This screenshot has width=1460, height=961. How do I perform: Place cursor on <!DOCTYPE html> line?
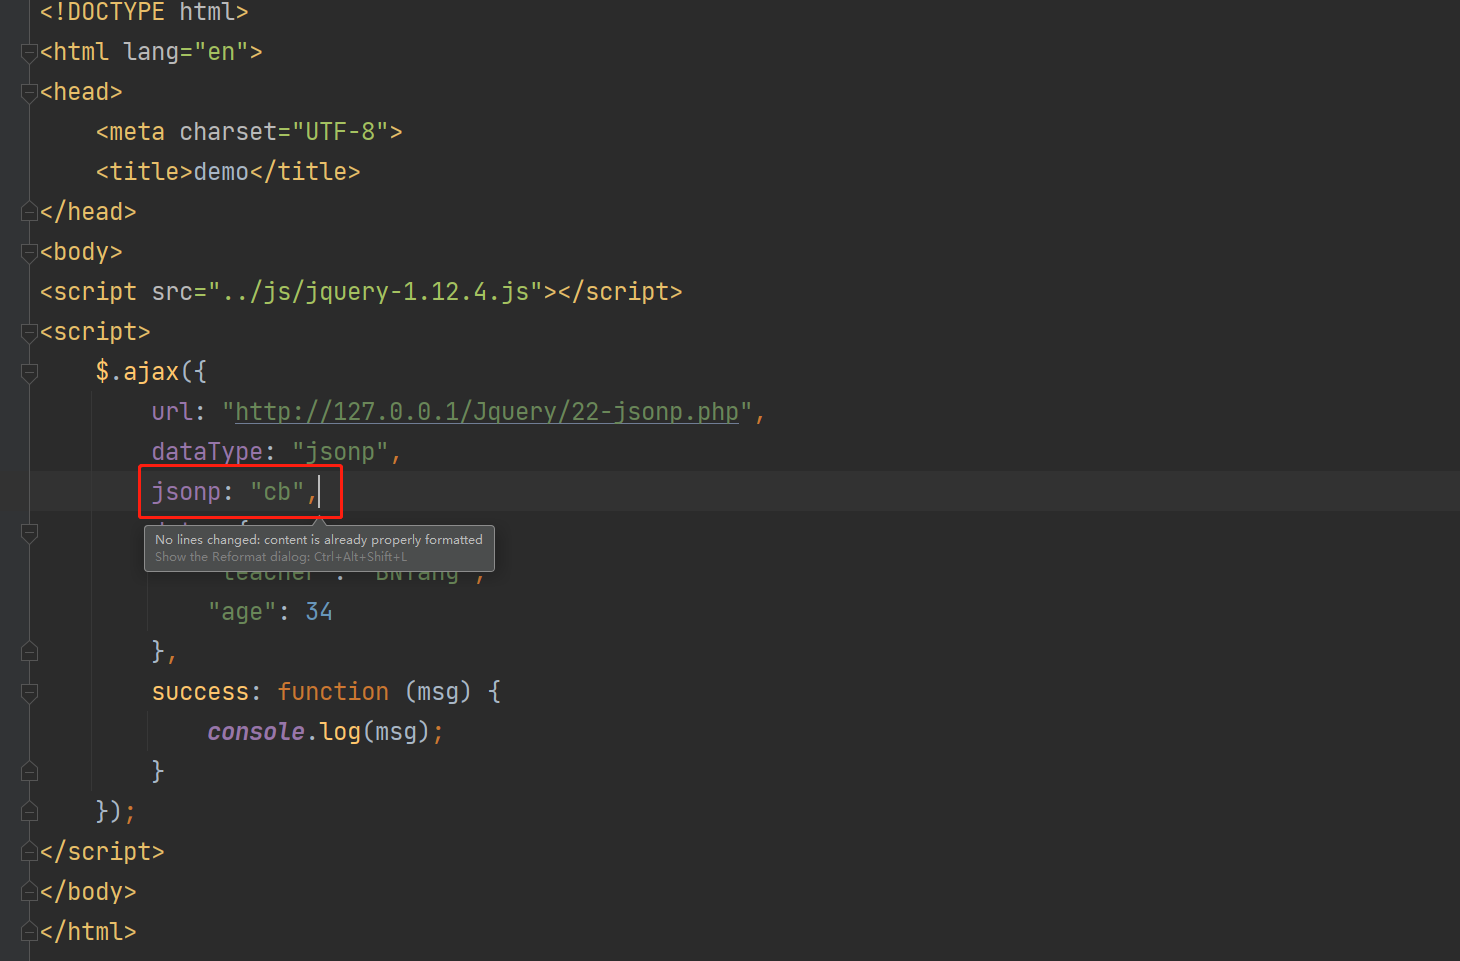tap(144, 12)
